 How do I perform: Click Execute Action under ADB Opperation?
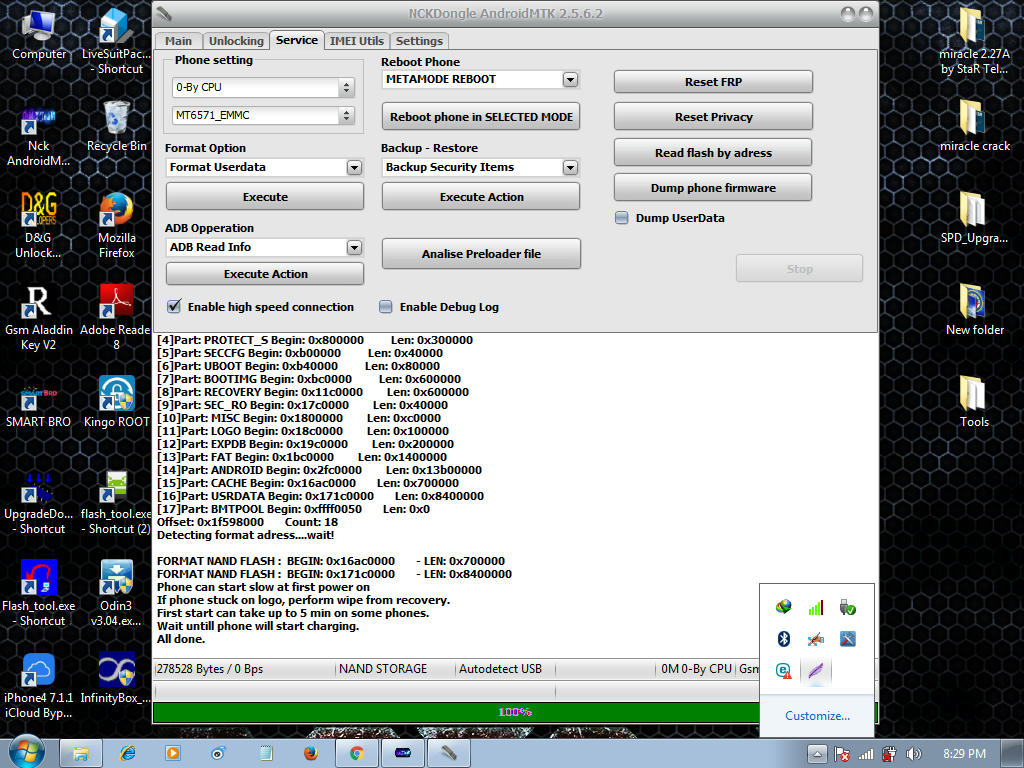pos(264,274)
